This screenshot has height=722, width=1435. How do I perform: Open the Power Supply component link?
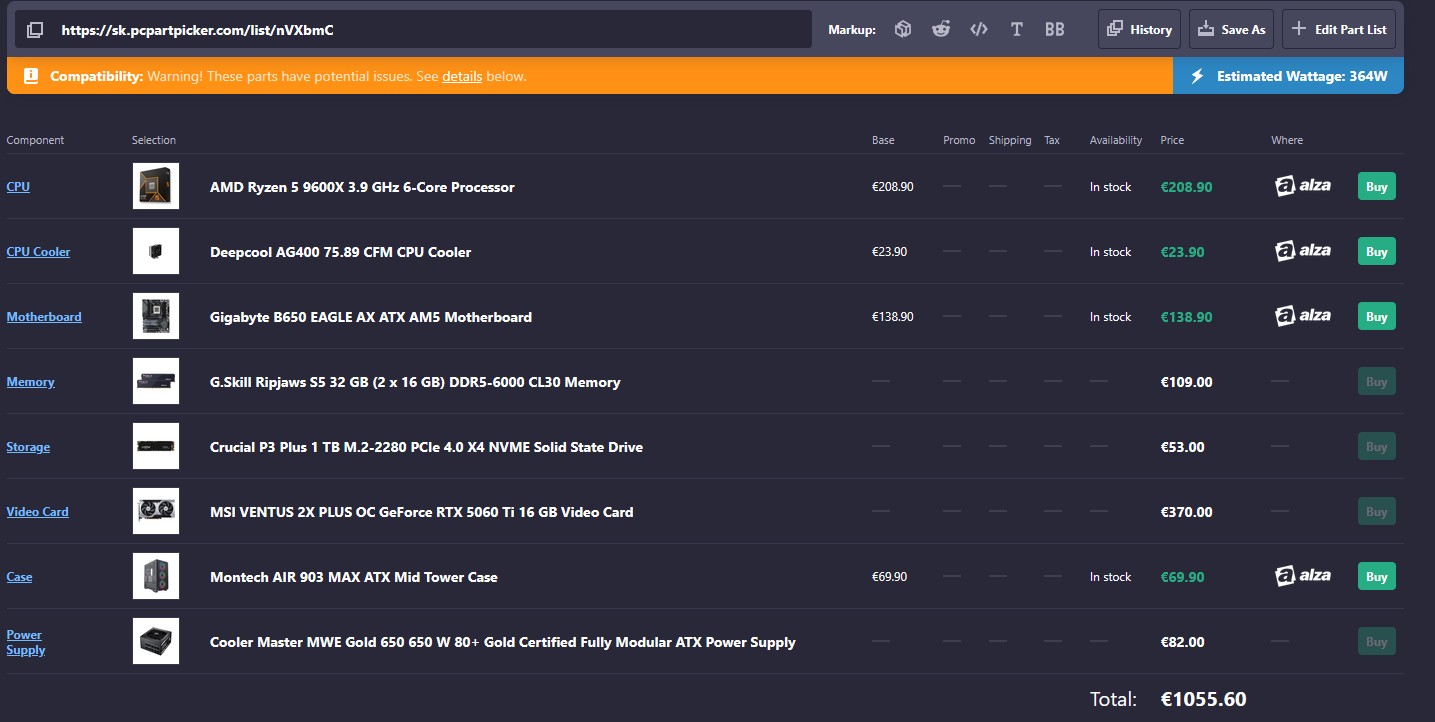[26, 642]
